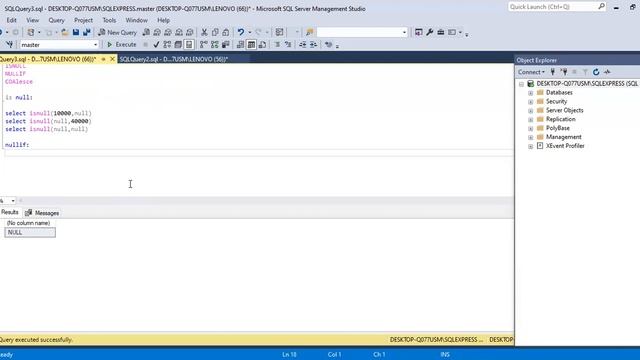Close the SQLQuery3.sql tab
Image resolution: width=640 pixels, height=360 pixels.
click(x=112, y=59)
